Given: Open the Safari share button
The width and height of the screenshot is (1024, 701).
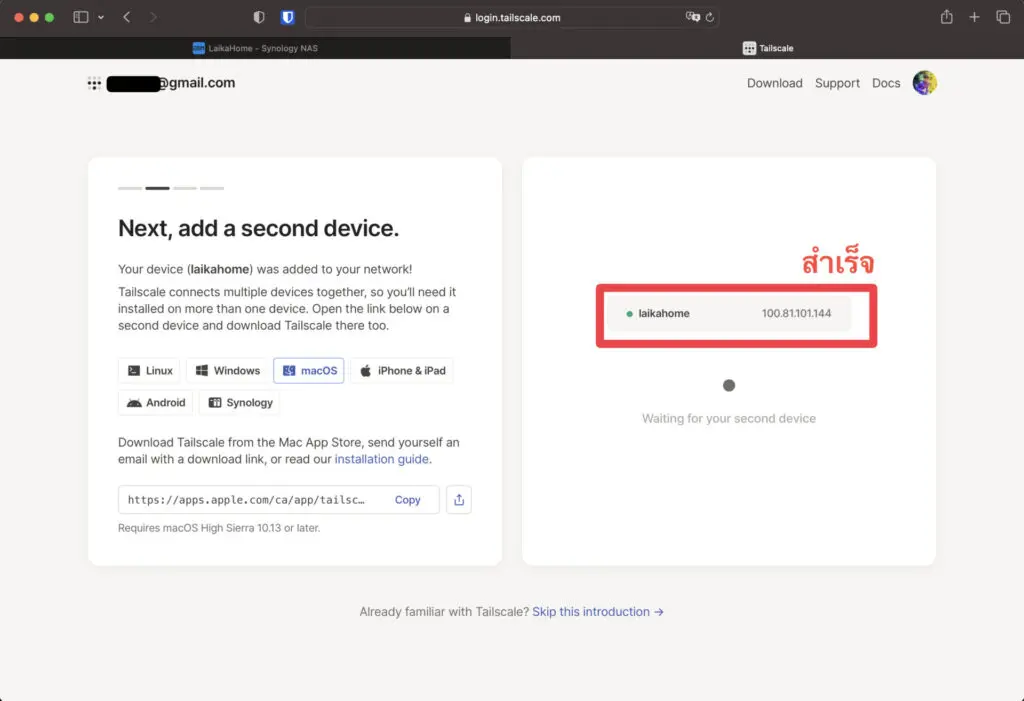Looking at the screenshot, I should tap(946, 17).
